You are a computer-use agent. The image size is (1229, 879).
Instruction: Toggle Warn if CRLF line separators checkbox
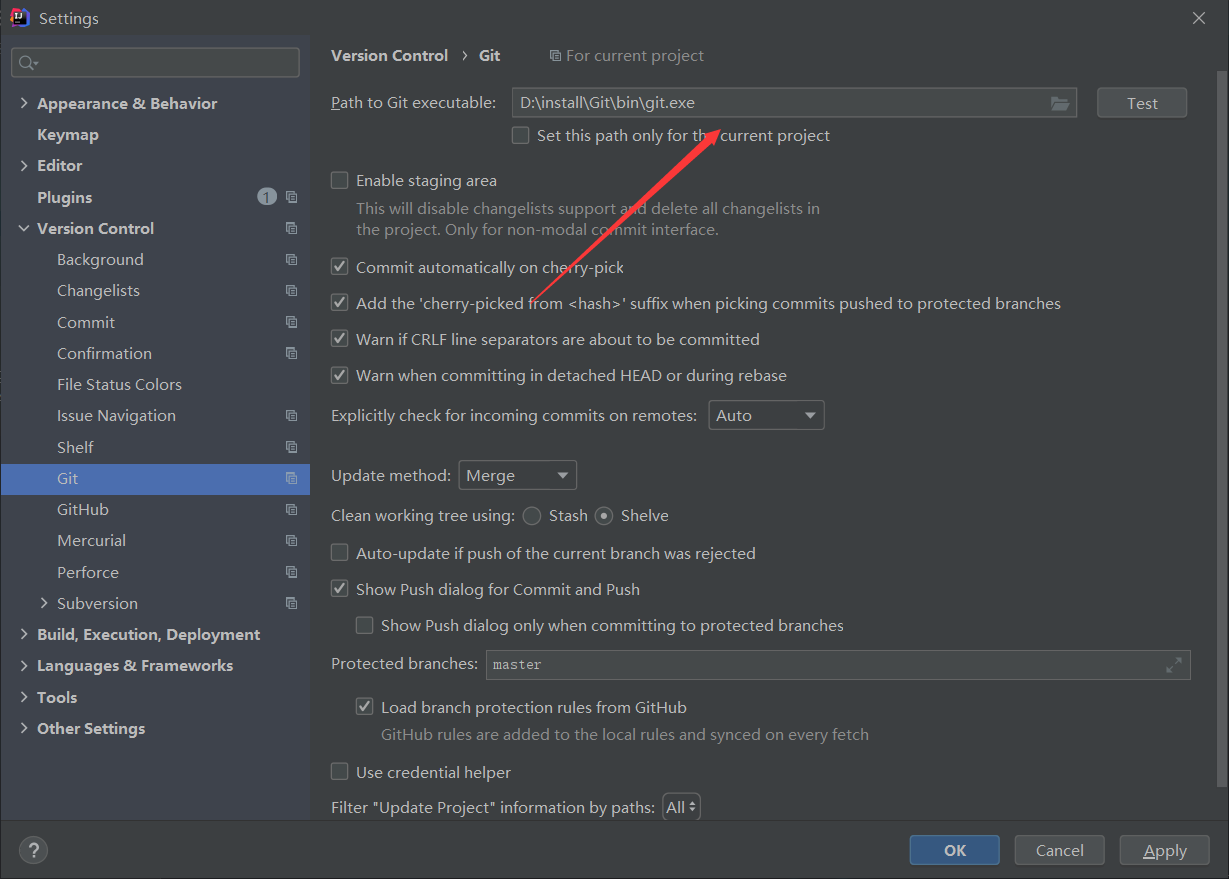pyautogui.click(x=340, y=339)
